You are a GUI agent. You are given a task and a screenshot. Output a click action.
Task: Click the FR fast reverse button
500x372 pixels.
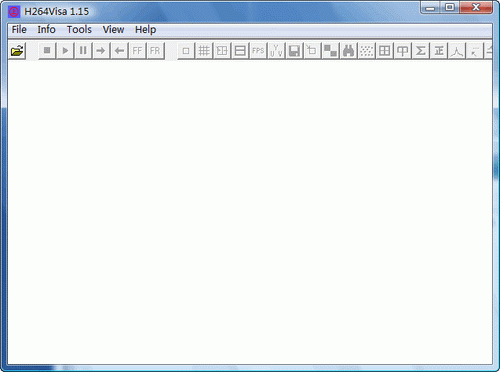155,51
